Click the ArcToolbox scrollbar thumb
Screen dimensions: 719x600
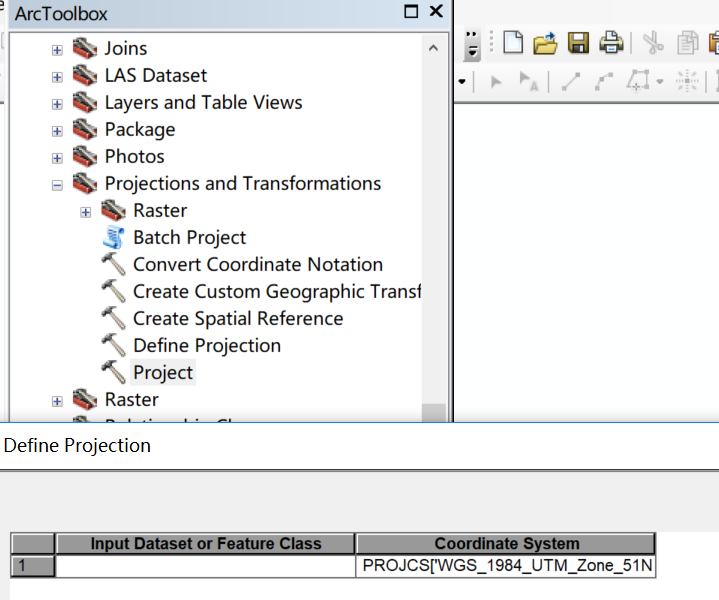pyautogui.click(x=433, y=412)
